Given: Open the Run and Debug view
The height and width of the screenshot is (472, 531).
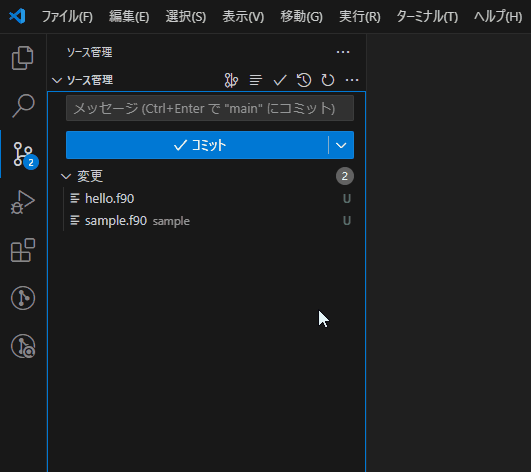Looking at the screenshot, I should click(23, 202).
